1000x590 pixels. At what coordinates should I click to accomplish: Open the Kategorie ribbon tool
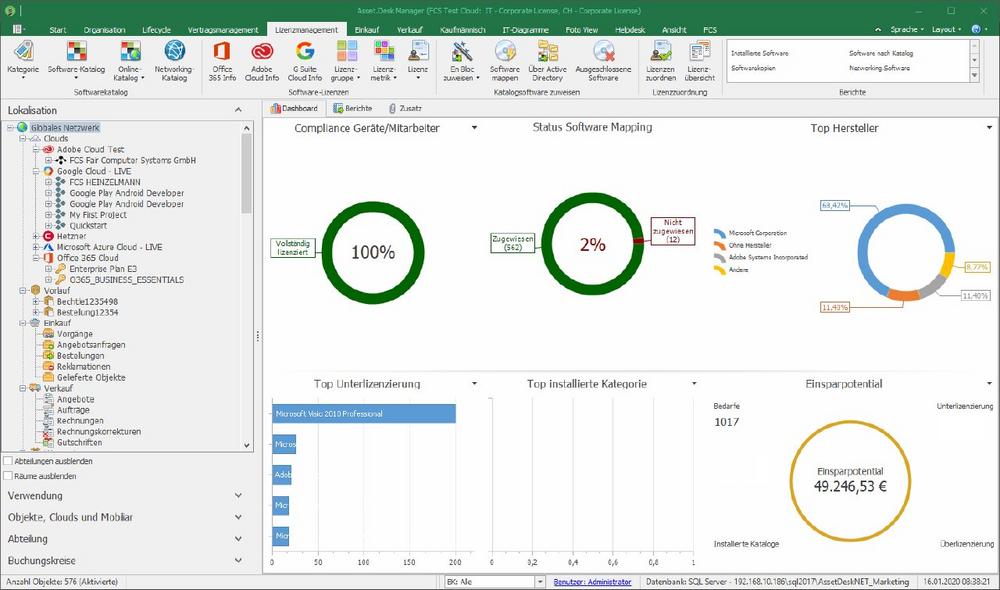[x=23, y=60]
